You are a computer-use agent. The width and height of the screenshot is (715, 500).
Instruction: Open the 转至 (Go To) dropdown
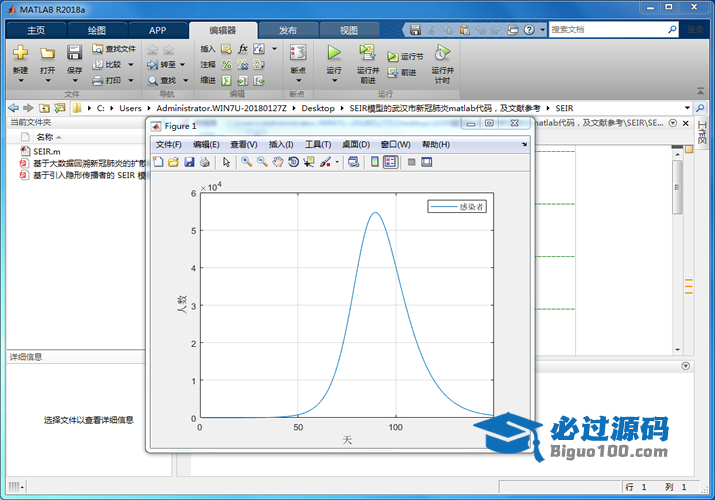[x=183, y=65]
